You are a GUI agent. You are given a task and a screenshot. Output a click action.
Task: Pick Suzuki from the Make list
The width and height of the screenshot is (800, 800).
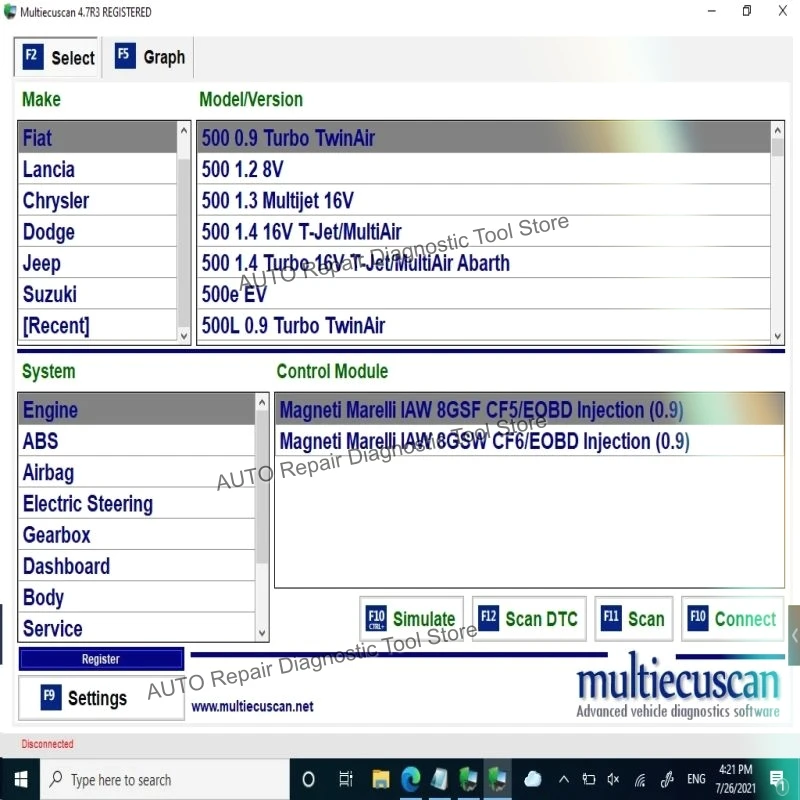coord(97,294)
